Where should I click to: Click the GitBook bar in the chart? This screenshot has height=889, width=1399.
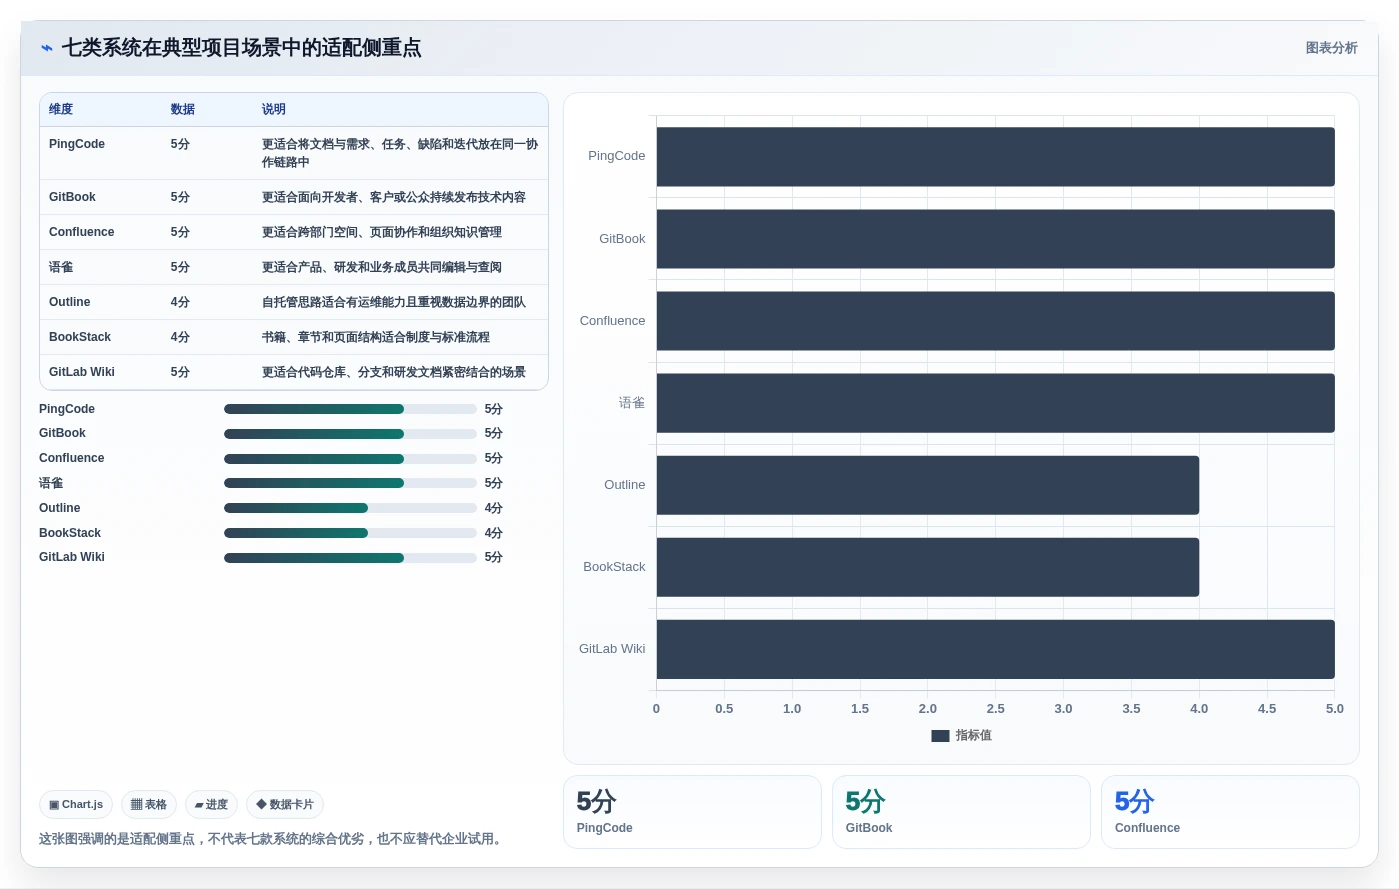pos(995,239)
